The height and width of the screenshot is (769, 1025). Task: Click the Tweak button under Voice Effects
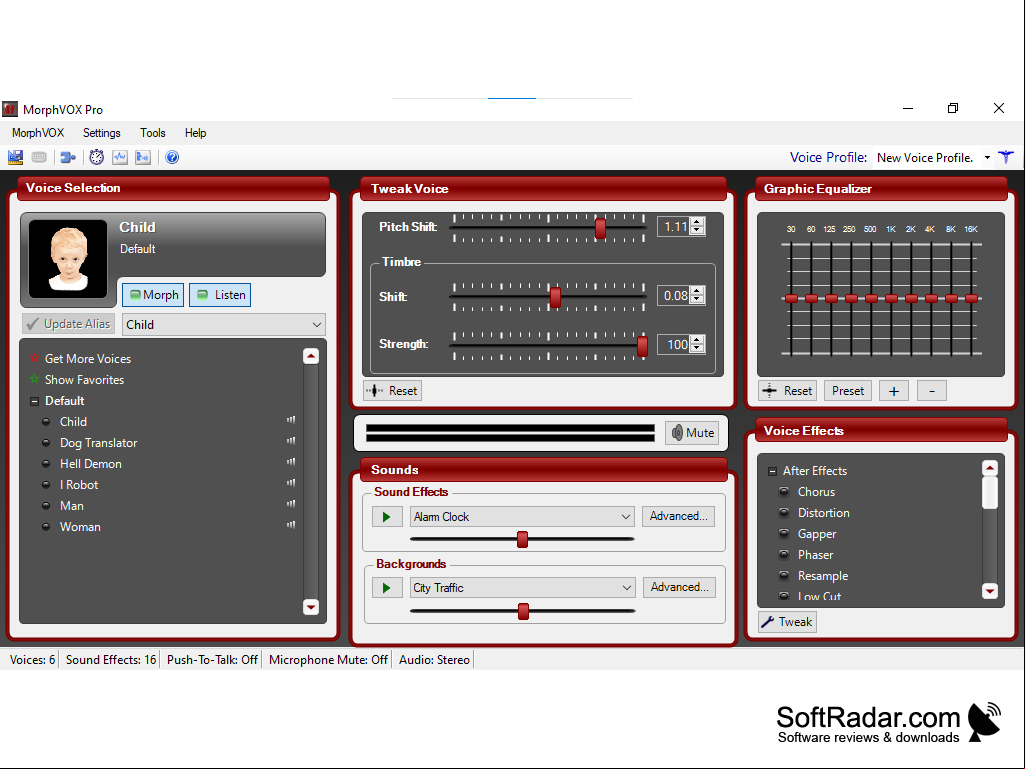click(788, 622)
